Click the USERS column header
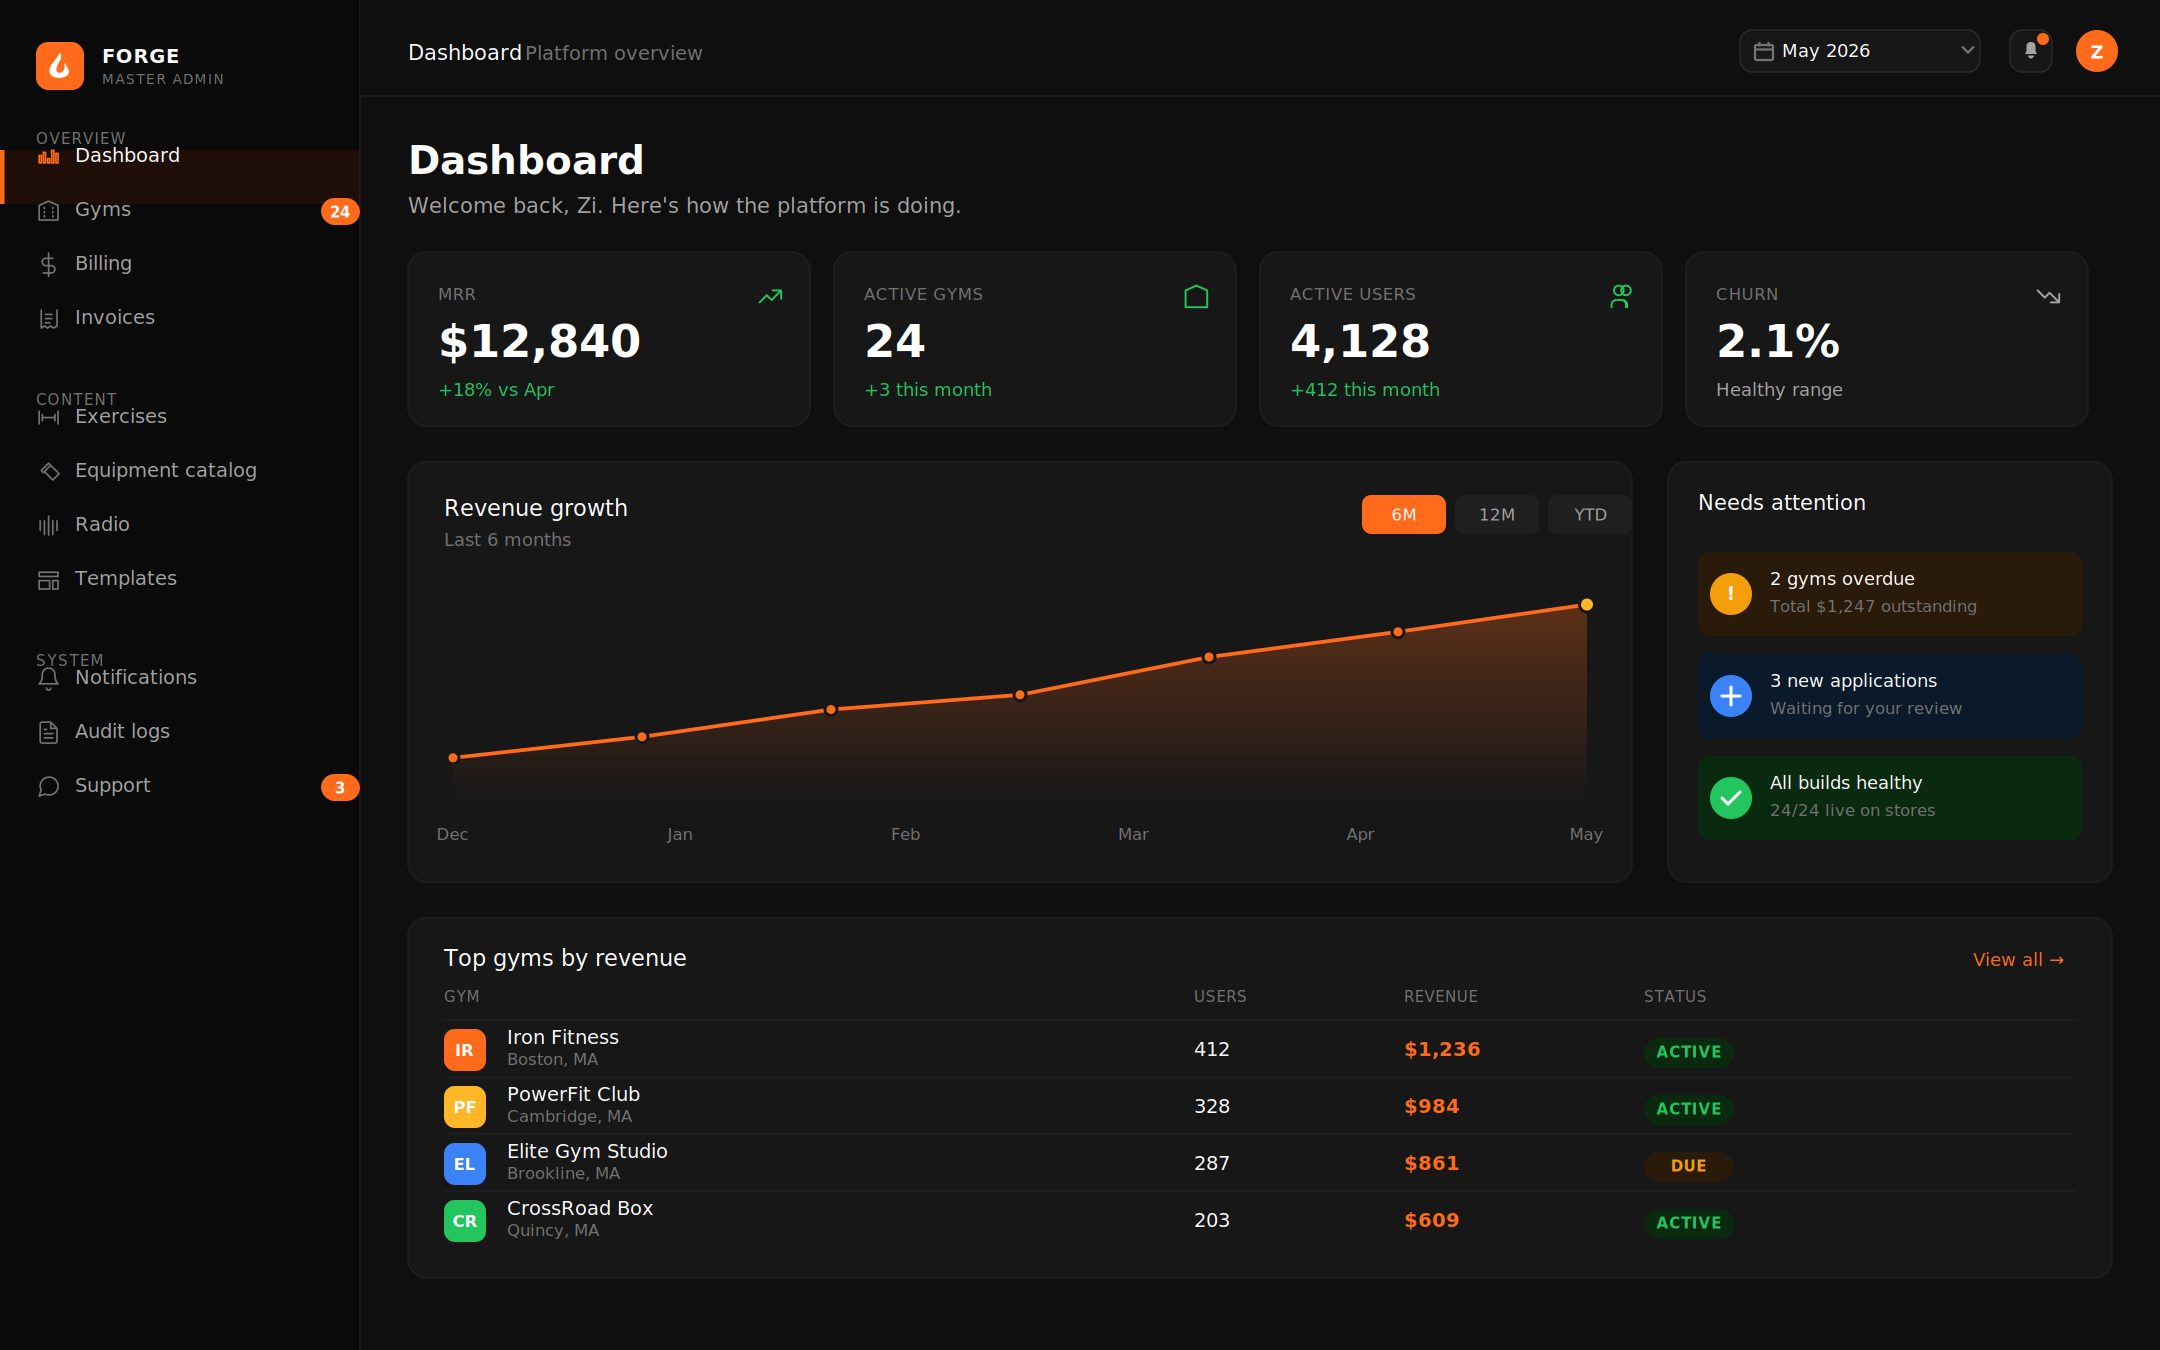Image resolution: width=2160 pixels, height=1350 pixels. 1220,997
